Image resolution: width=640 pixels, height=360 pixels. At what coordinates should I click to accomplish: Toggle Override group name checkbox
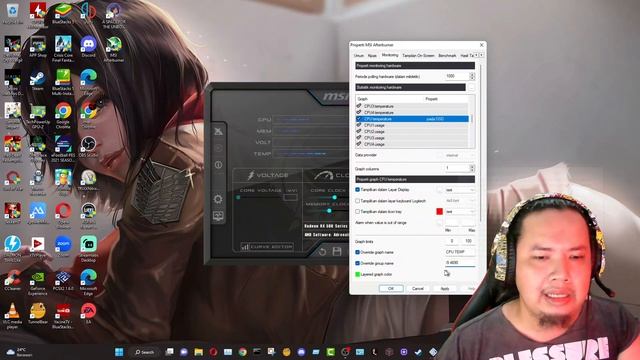[358, 263]
